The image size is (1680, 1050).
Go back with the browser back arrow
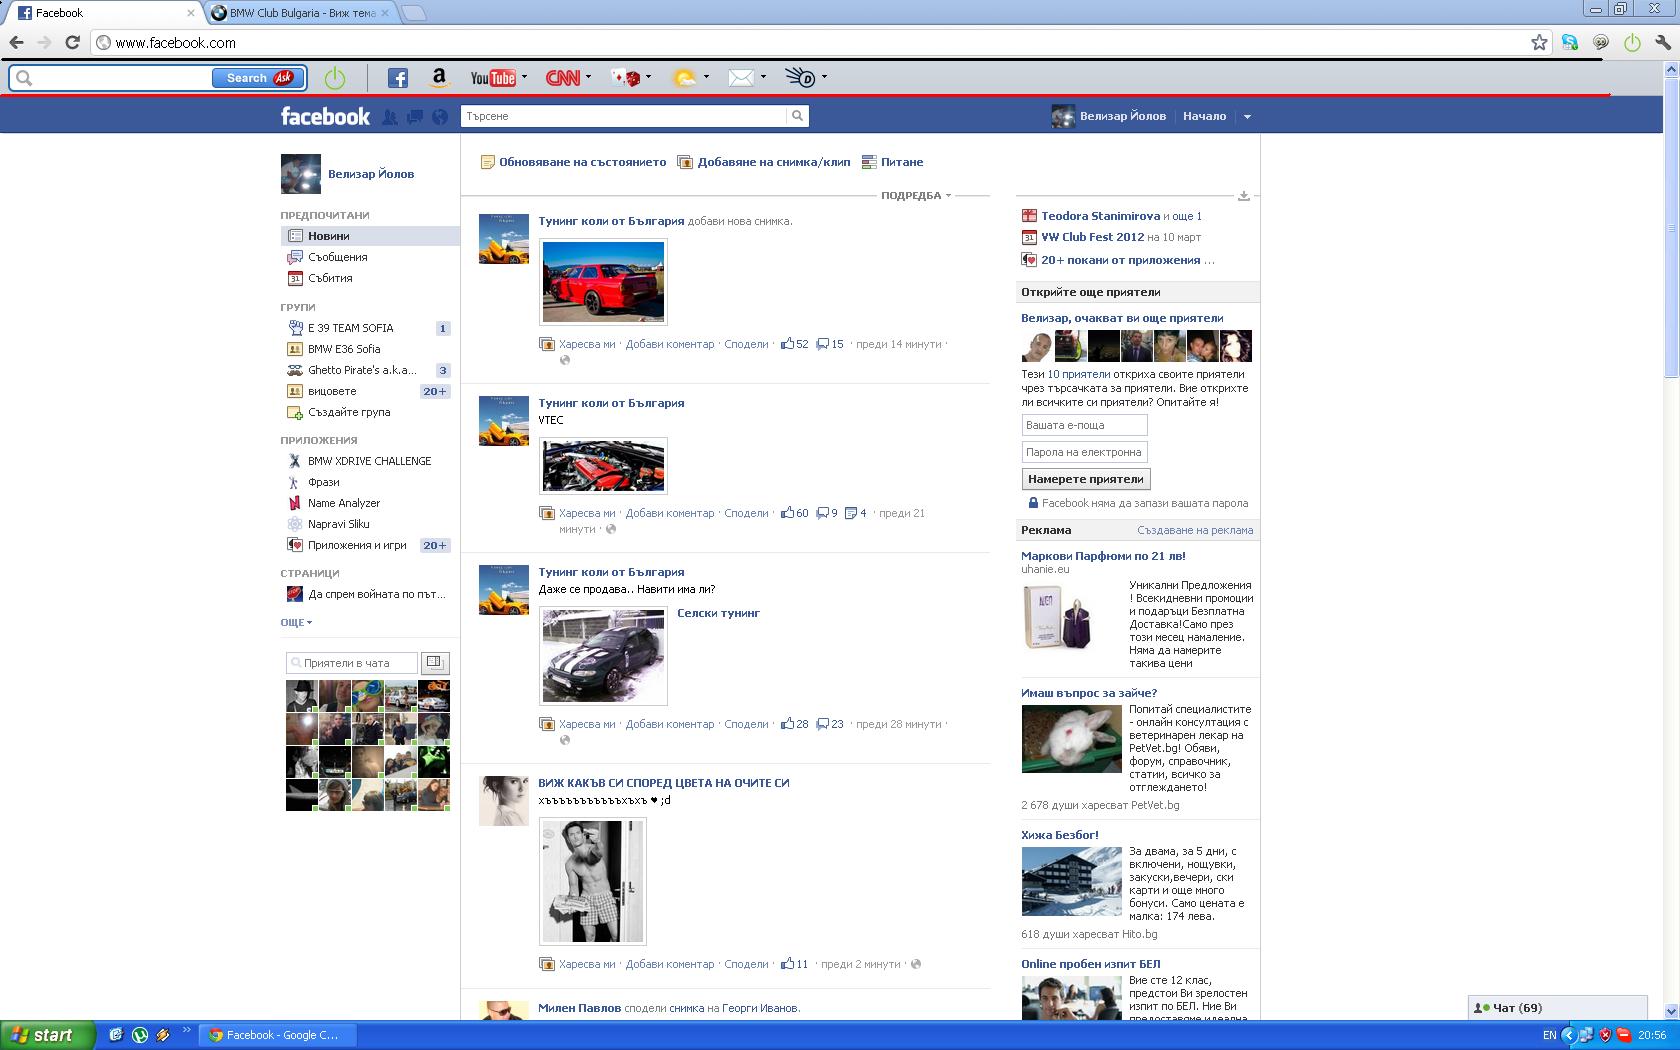16,42
